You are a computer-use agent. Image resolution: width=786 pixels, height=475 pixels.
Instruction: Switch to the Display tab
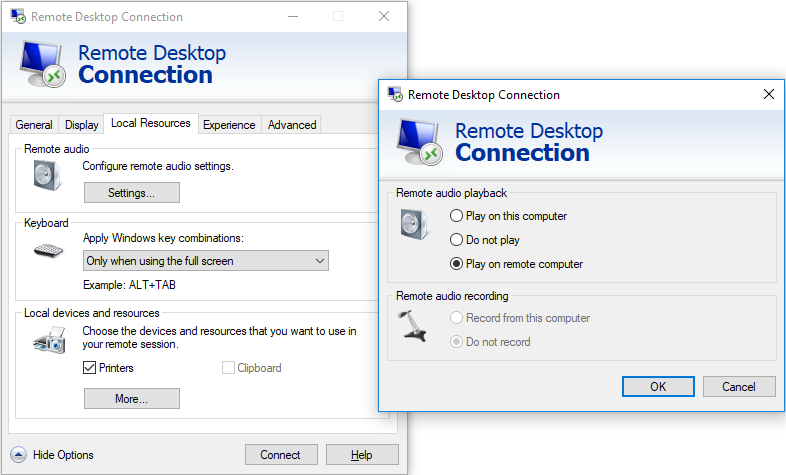coord(82,125)
